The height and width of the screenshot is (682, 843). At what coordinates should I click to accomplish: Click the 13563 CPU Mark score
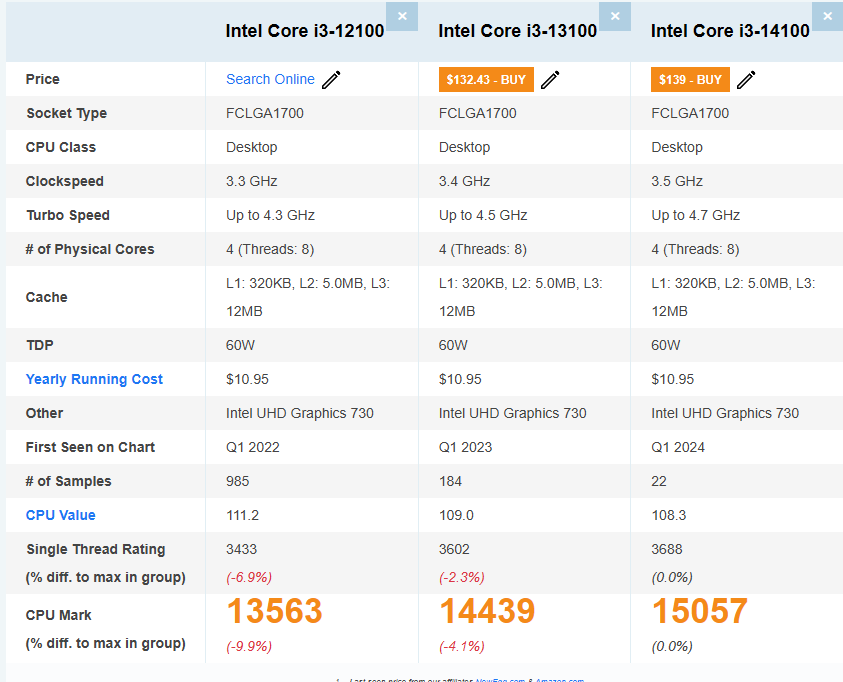pyautogui.click(x=275, y=611)
